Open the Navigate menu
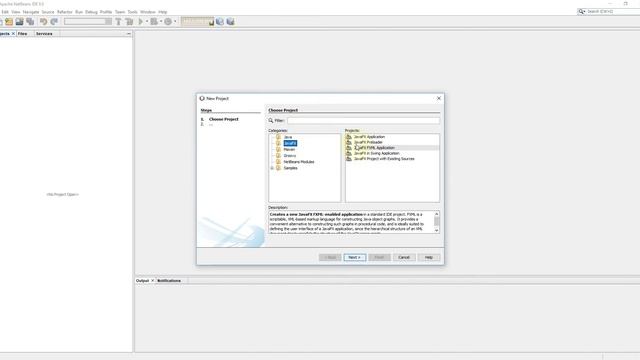 31,12
